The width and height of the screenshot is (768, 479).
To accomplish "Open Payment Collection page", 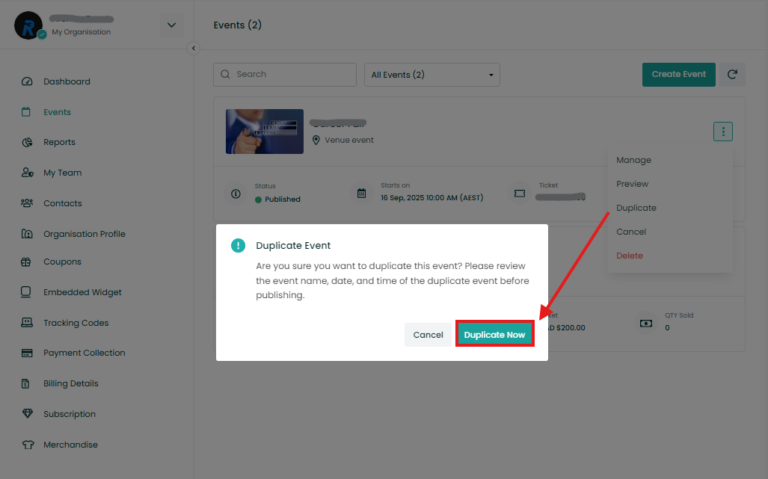I will 84,353.
